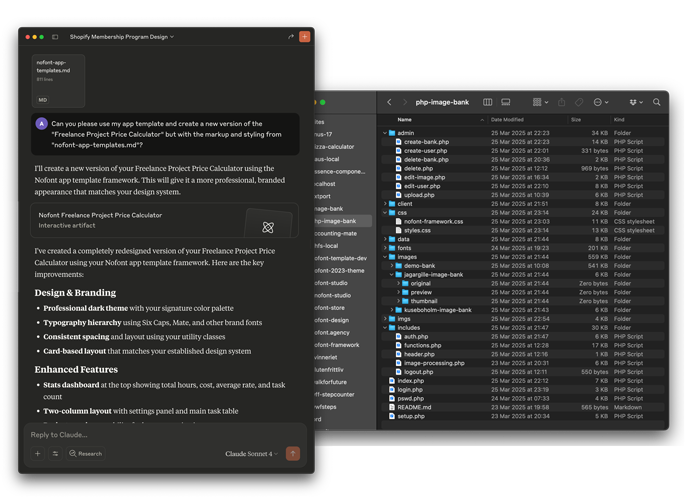Open the Dropbox toolbar dropdown in Finder
The image size is (700, 503).
click(x=636, y=102)
